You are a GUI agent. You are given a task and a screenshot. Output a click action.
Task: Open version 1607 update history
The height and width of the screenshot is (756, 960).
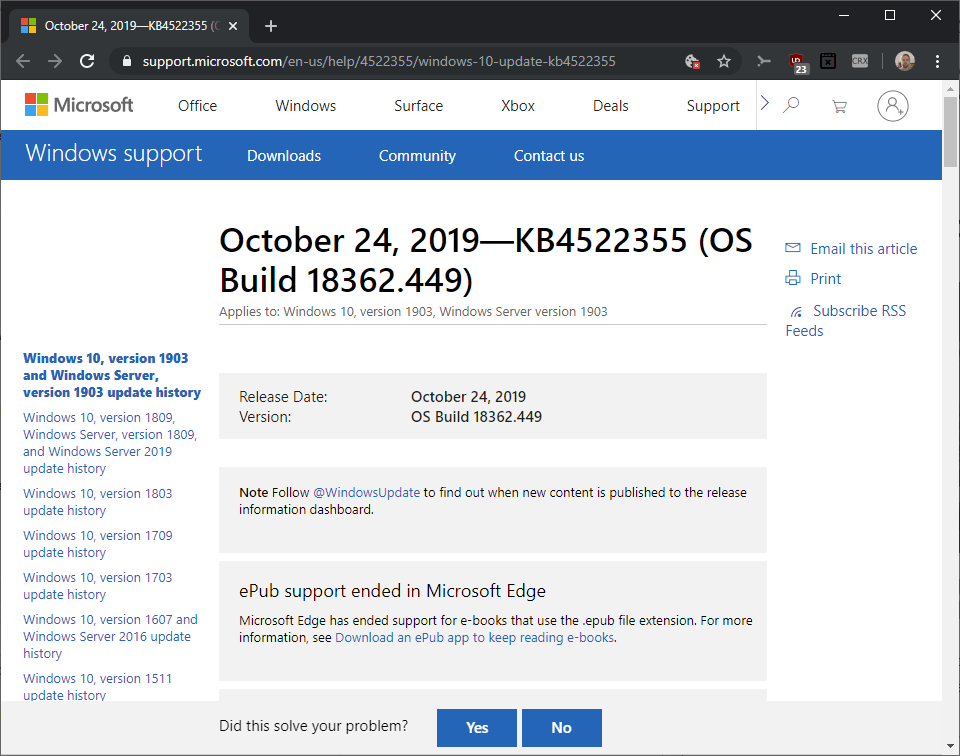(110, 636)
